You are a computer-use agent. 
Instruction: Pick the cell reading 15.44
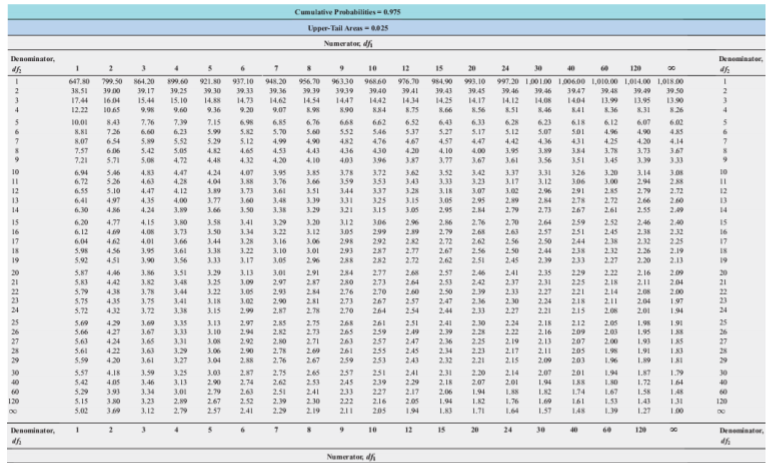[146, 100]
